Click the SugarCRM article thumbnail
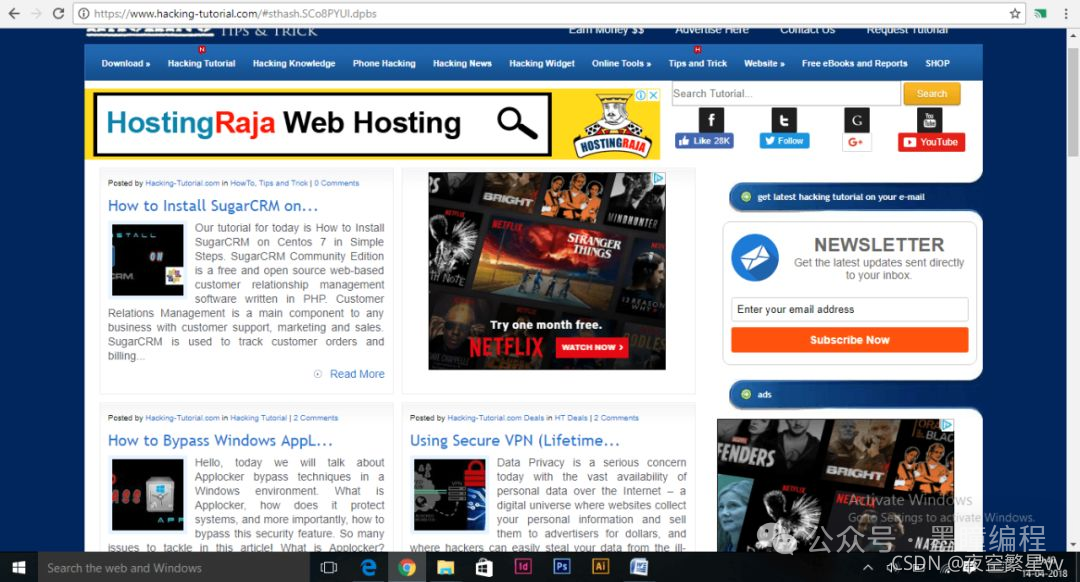The height and width of the screenshot is (582, 1080). [x=147, y=260]
